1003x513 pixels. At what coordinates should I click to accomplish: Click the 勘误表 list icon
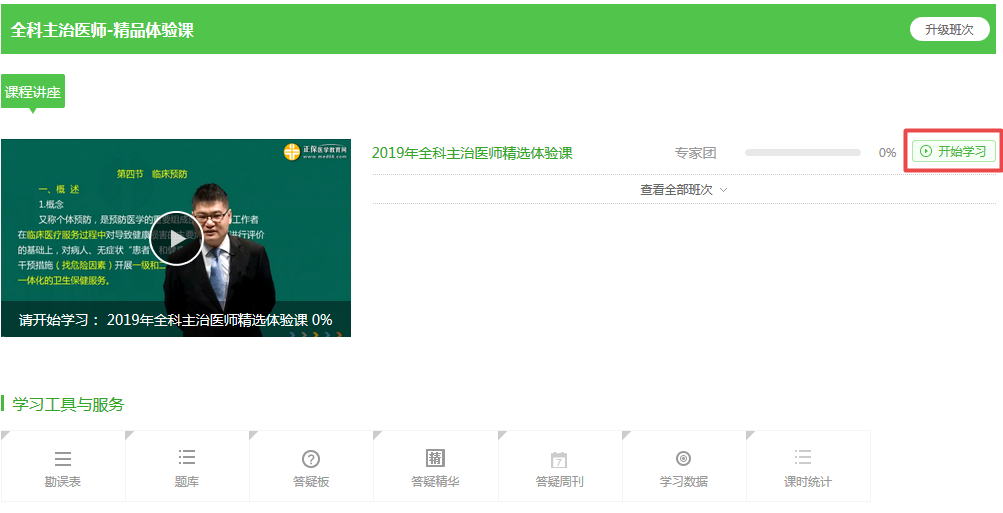(63, 459)
